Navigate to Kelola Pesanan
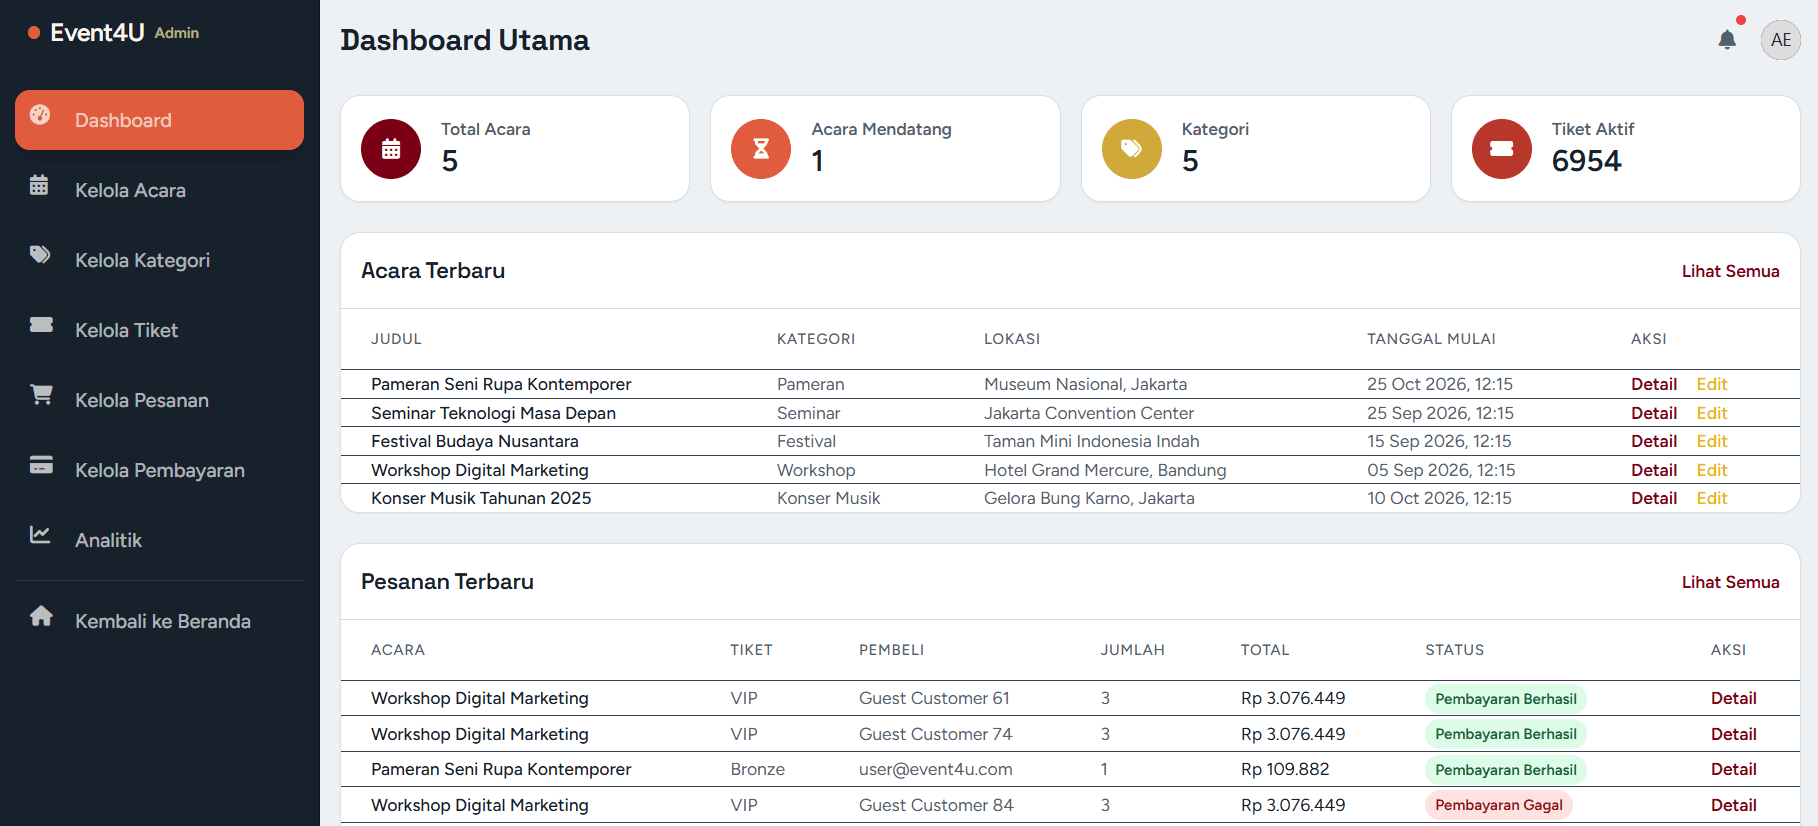The image size is (1818, 826). point(160,400)
